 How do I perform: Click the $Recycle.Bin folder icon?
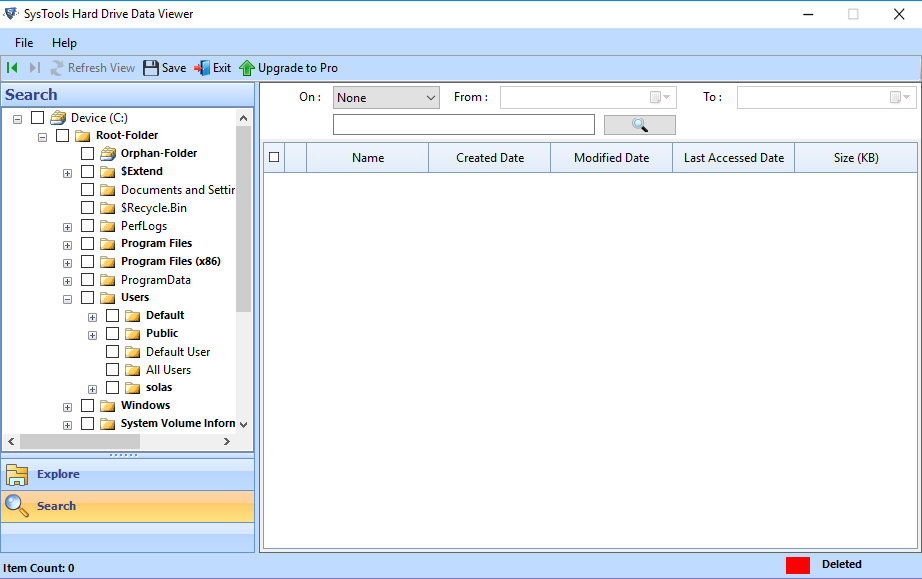pos(108,208)
